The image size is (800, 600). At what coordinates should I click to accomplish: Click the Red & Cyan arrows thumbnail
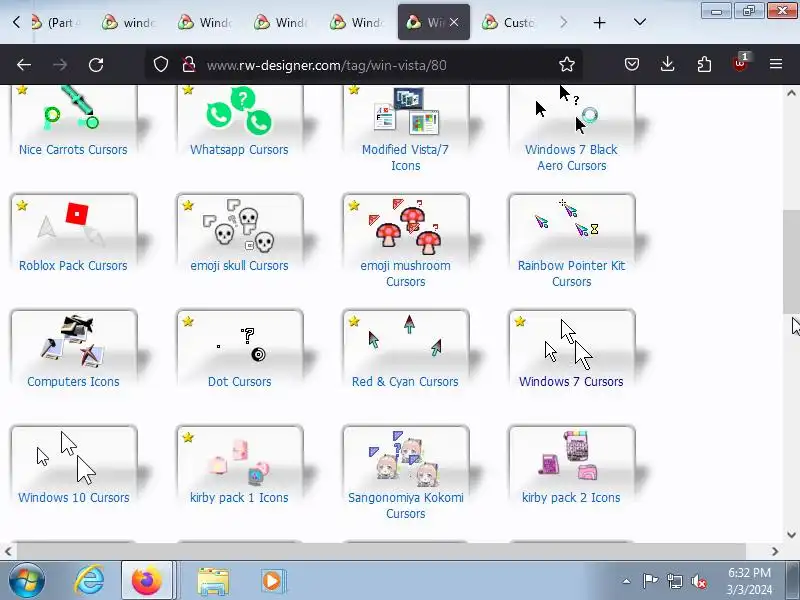pos(406,342)
